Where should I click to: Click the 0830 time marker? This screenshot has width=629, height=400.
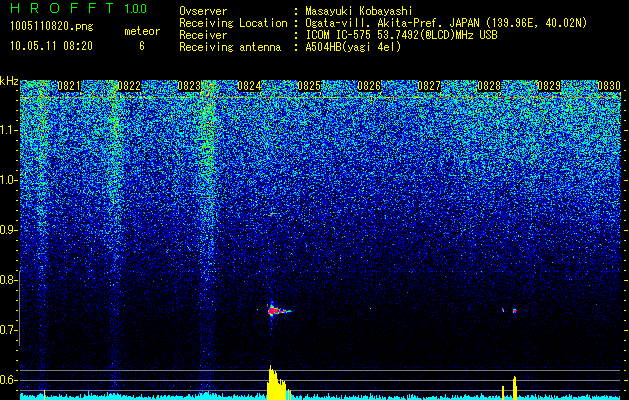tap(609, 86)
